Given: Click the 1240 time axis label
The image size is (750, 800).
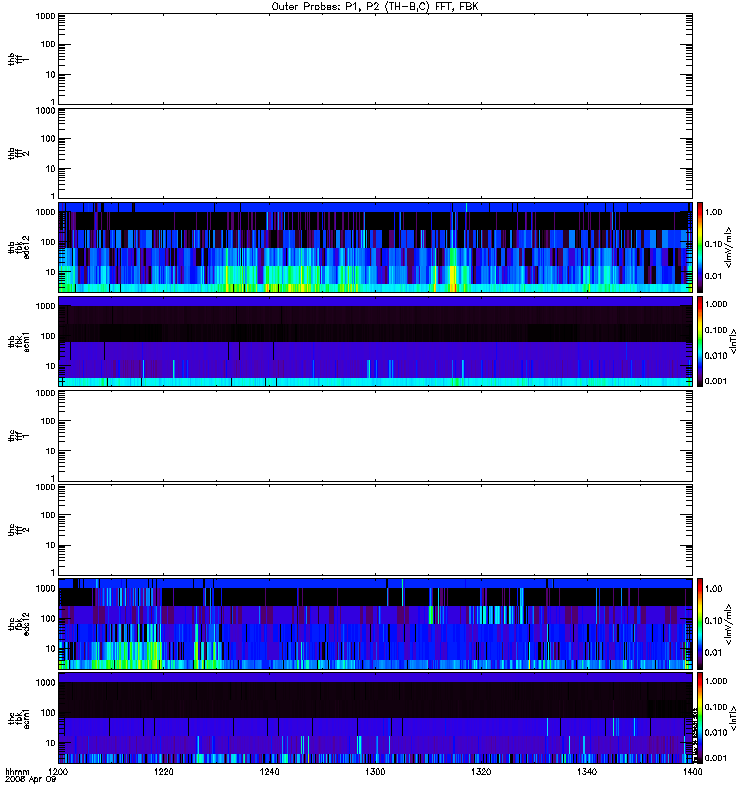Looking at the screenshot, I should 269,771.
